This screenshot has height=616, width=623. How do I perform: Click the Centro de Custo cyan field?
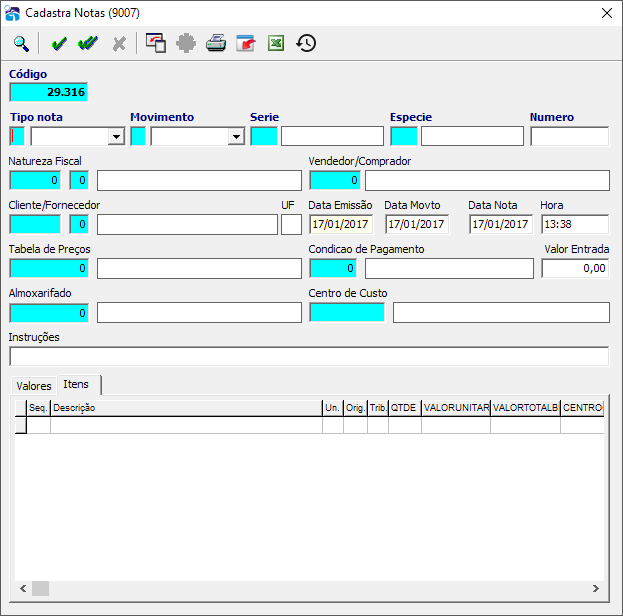pyautogui.click(x=347, y=312)
